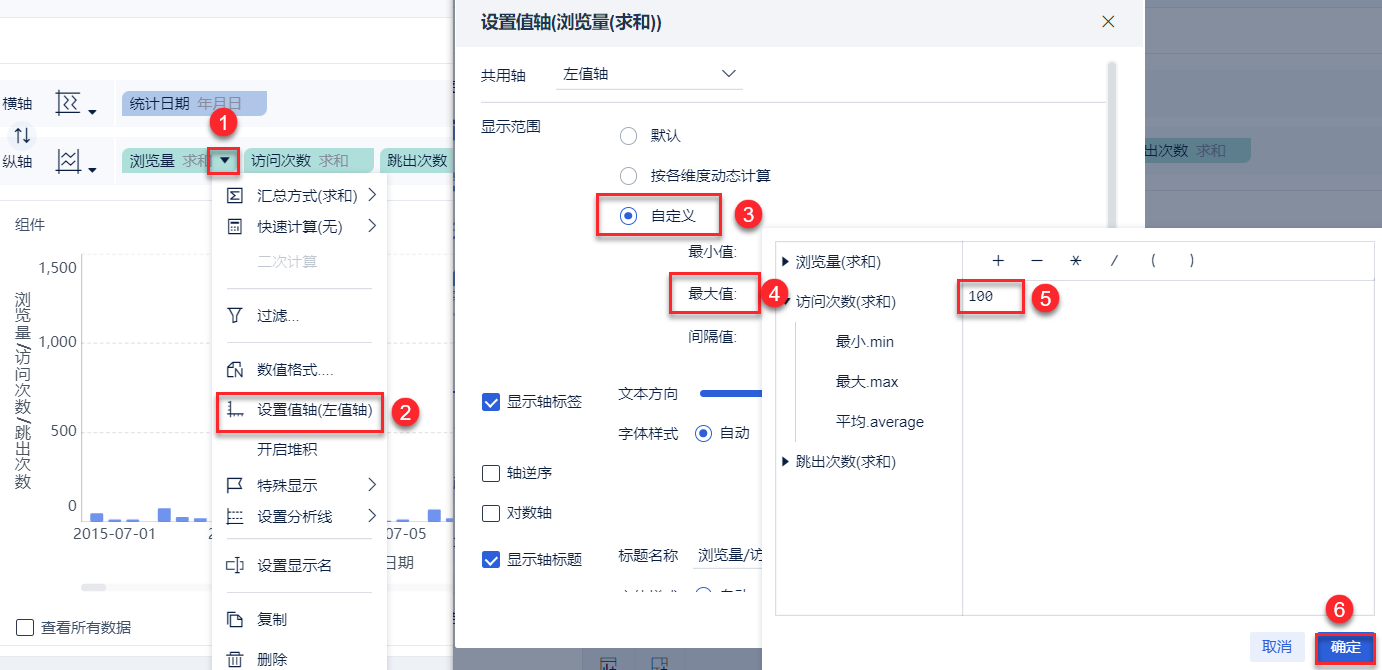Click the summary sigma icon
The height and width of the screenshot is (670, 1382).
coord(235,195)
